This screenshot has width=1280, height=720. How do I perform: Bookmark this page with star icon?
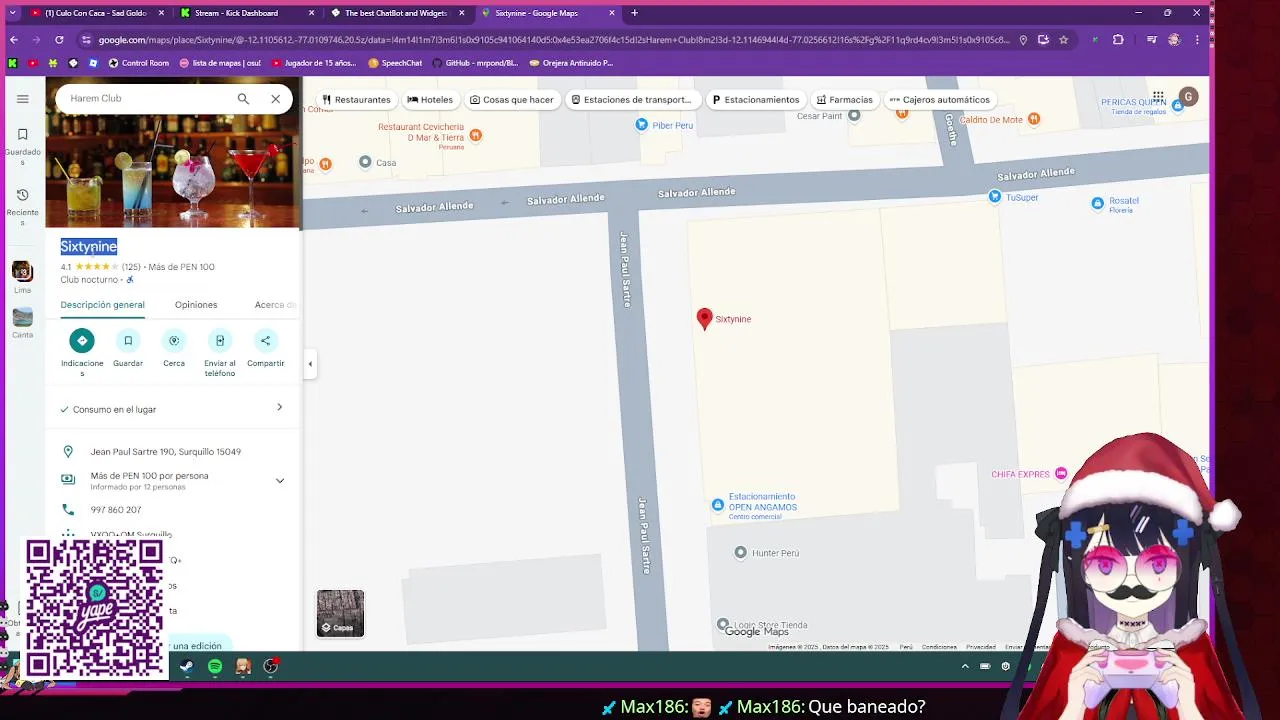1063,40
